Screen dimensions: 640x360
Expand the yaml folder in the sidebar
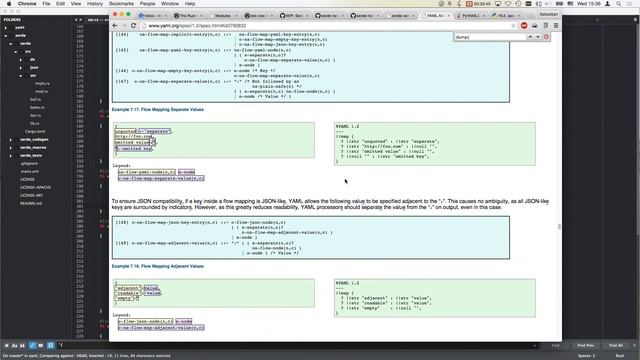click(6, 28)
